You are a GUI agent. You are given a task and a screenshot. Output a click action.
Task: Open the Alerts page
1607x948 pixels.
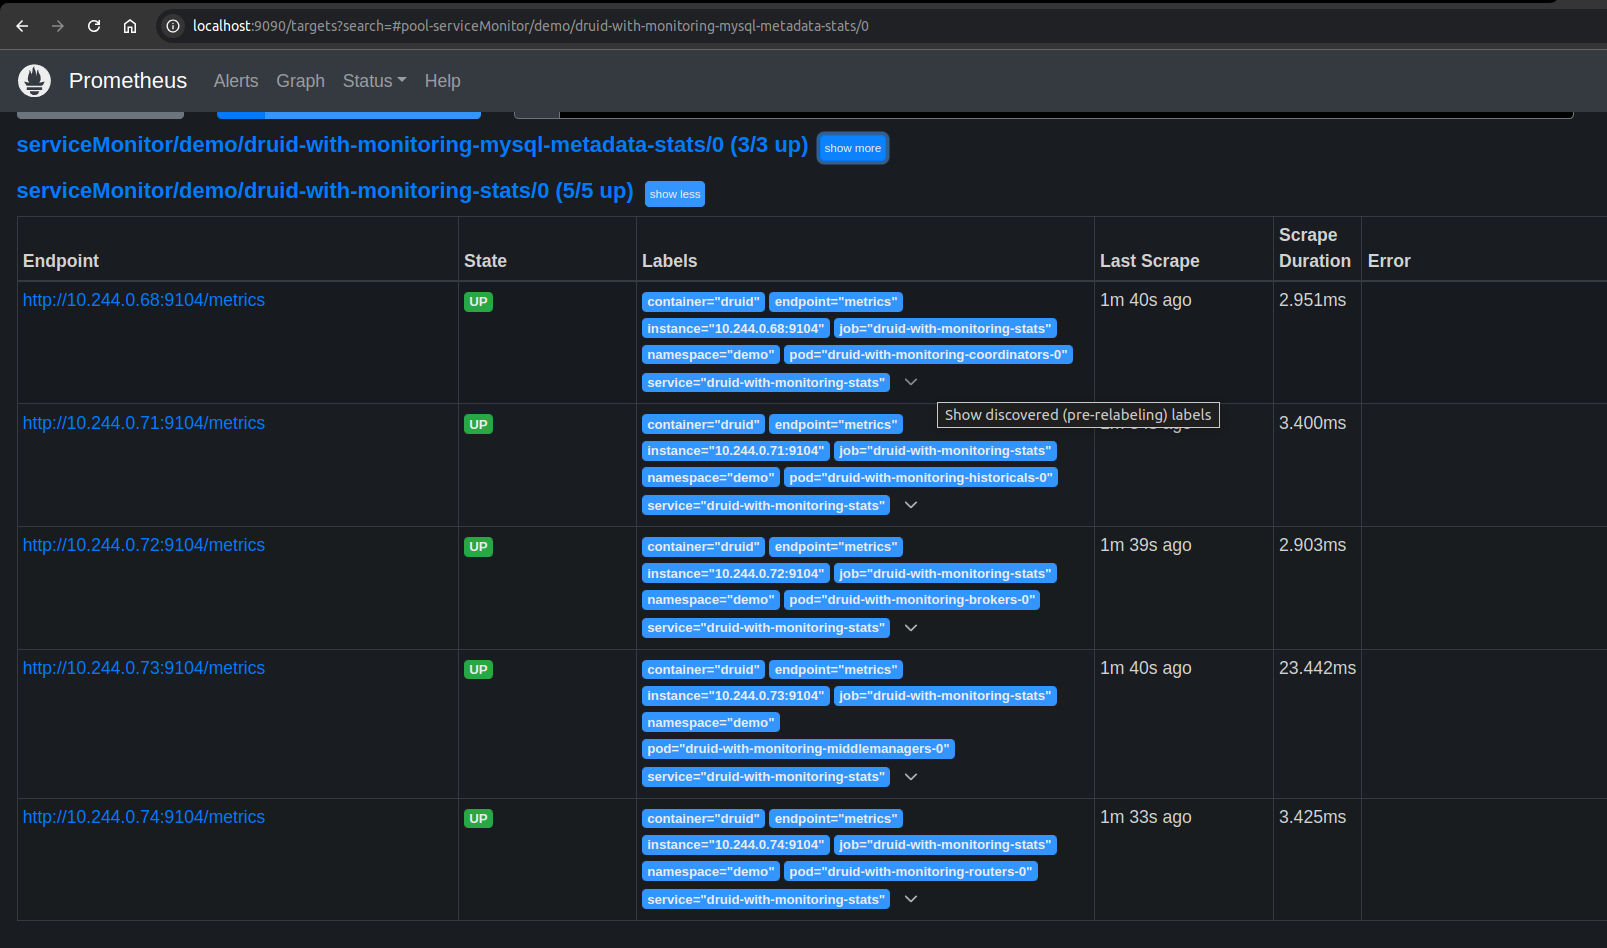[x=236, y=81]
